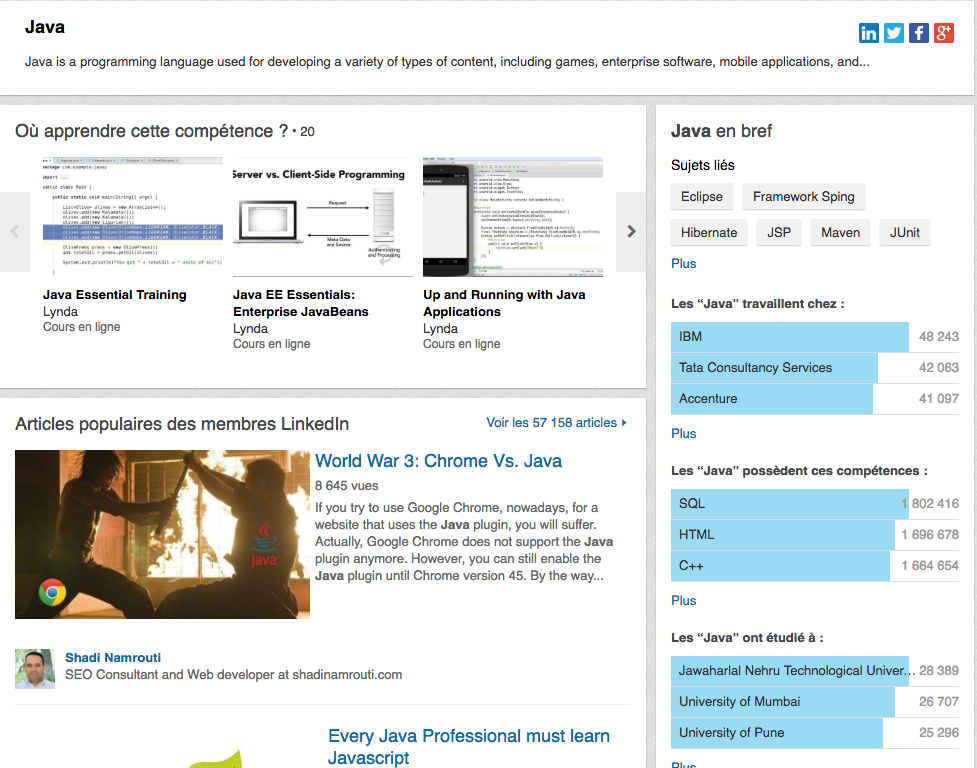Click the JUnit topic tag

(905, 233)
